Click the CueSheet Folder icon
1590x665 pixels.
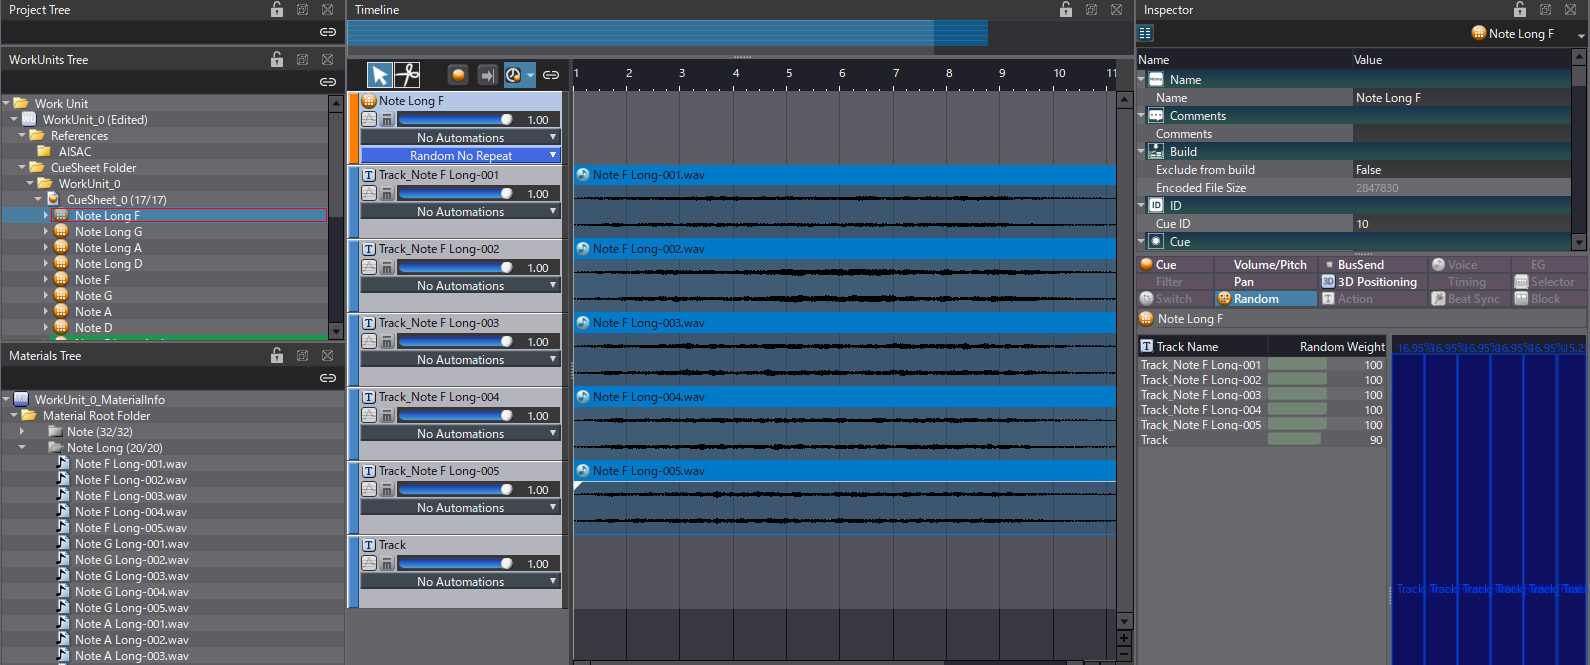pyautogui.click(x=37, y=167)
